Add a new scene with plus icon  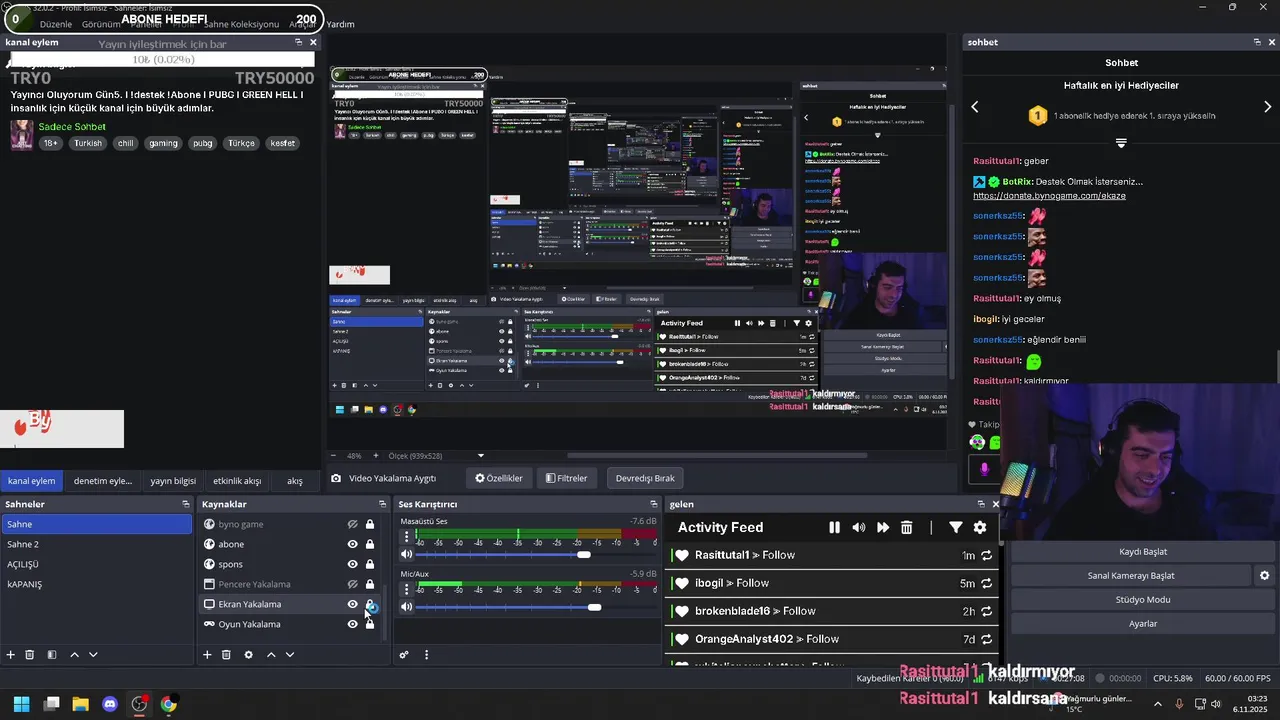[11, 655]
